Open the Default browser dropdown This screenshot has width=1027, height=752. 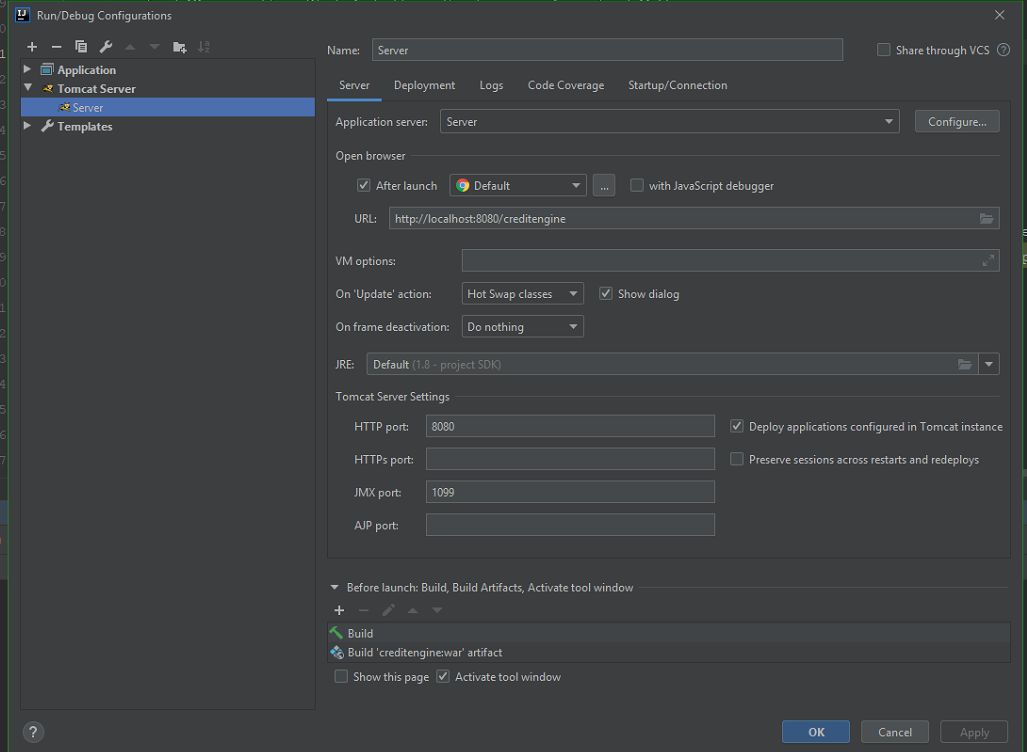click(x=517, y=185)
